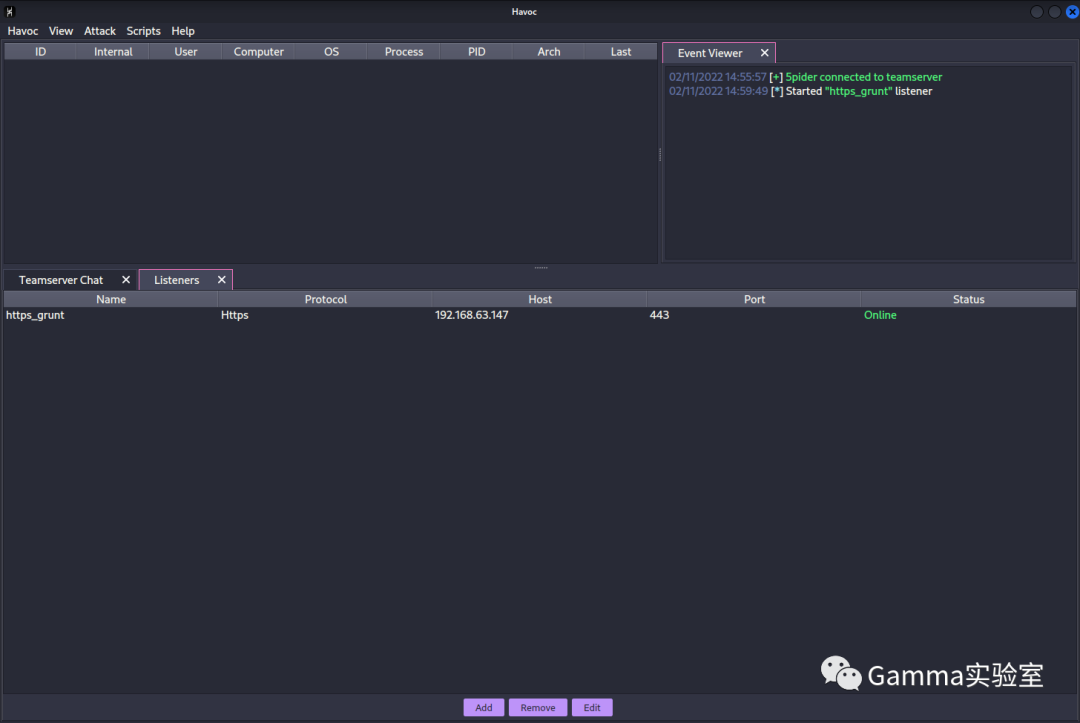Click the Havoc app icon in title bar
The height and width of the screenshot is (723, 1080).
(x=10, y=12)
